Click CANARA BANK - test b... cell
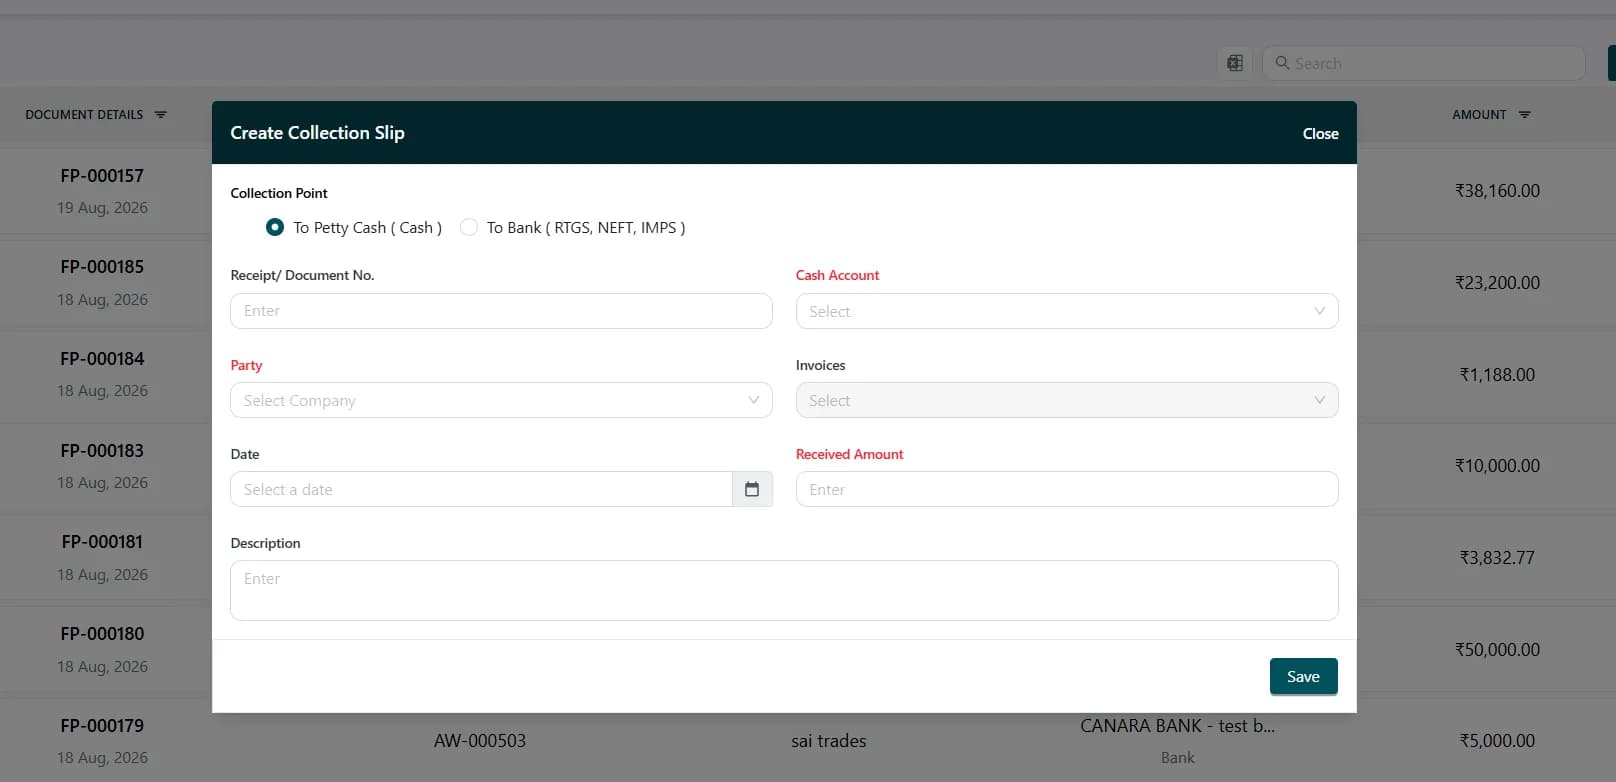 1177,726
